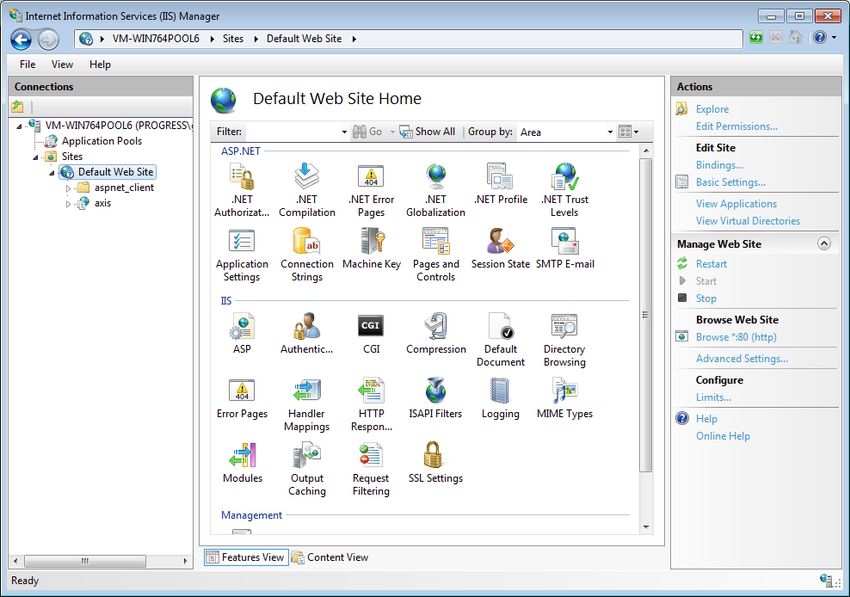The width and height of the screenshot is (850, 597).
Task: Open HTTP Response Headers feature
Action: [371, 405]
